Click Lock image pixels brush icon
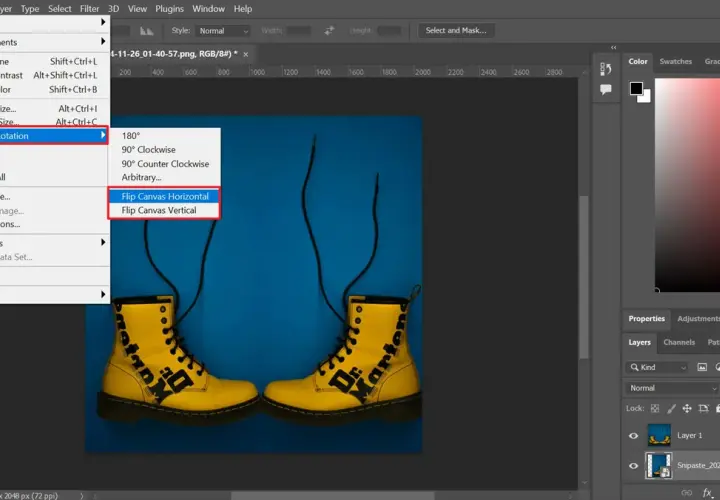720x500 pixels. (x=671, y=408)
